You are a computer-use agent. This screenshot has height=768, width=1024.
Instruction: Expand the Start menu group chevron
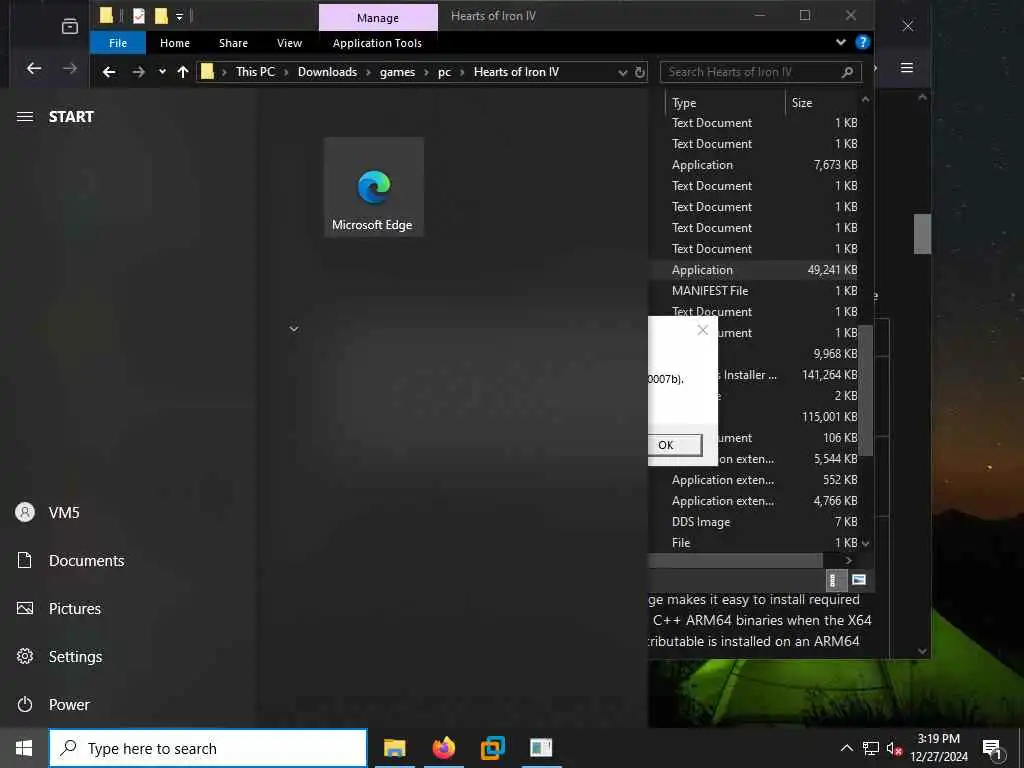pyautogui.click(x=294, y=329)
